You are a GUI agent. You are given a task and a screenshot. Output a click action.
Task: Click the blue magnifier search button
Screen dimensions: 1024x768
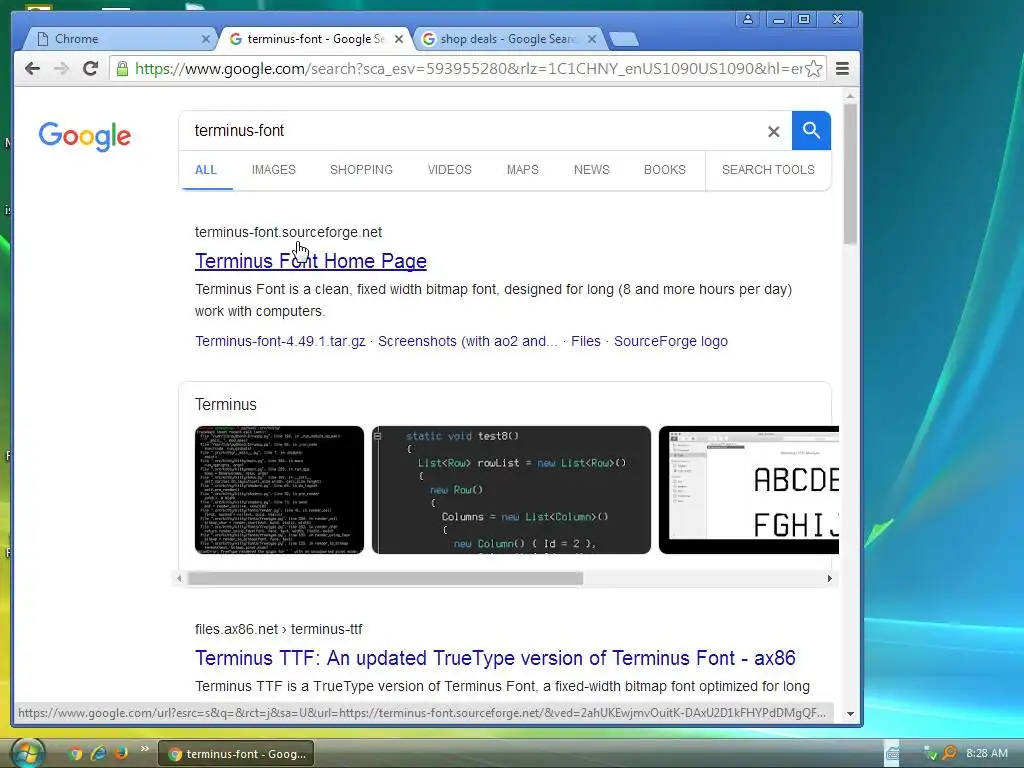pyautogui.click(x=811, y=131)
